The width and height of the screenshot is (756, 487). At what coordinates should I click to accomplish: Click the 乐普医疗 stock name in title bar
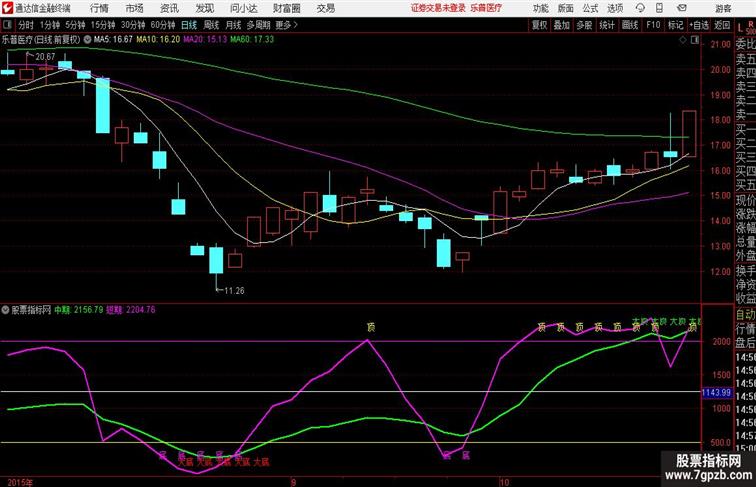pyautogui.click(x=486, y=8)
